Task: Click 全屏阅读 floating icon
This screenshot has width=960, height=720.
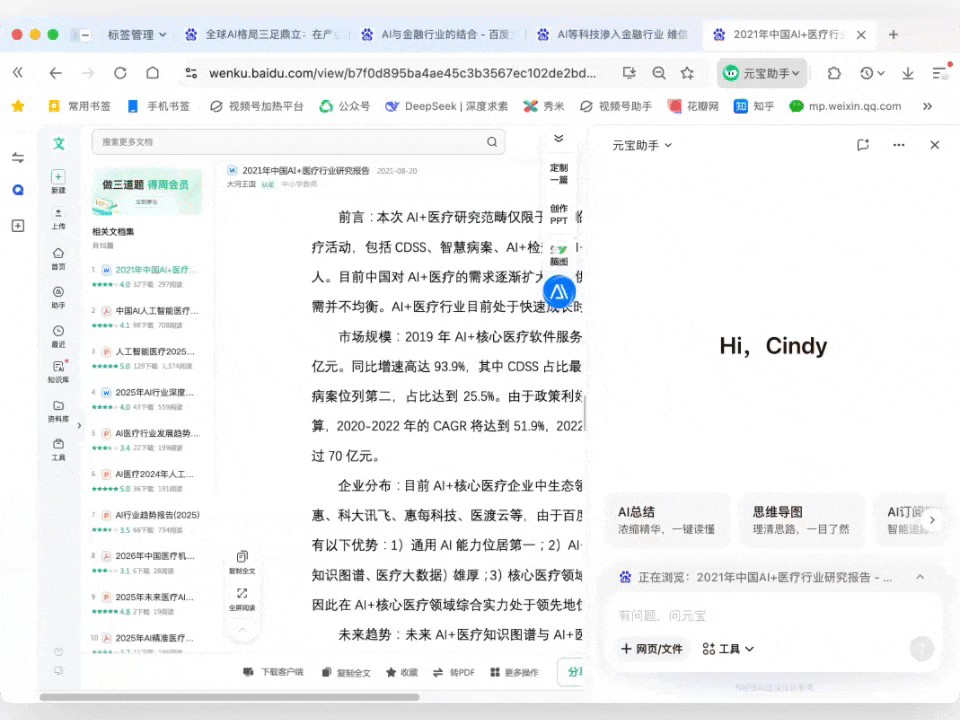Action: [242, 599]
